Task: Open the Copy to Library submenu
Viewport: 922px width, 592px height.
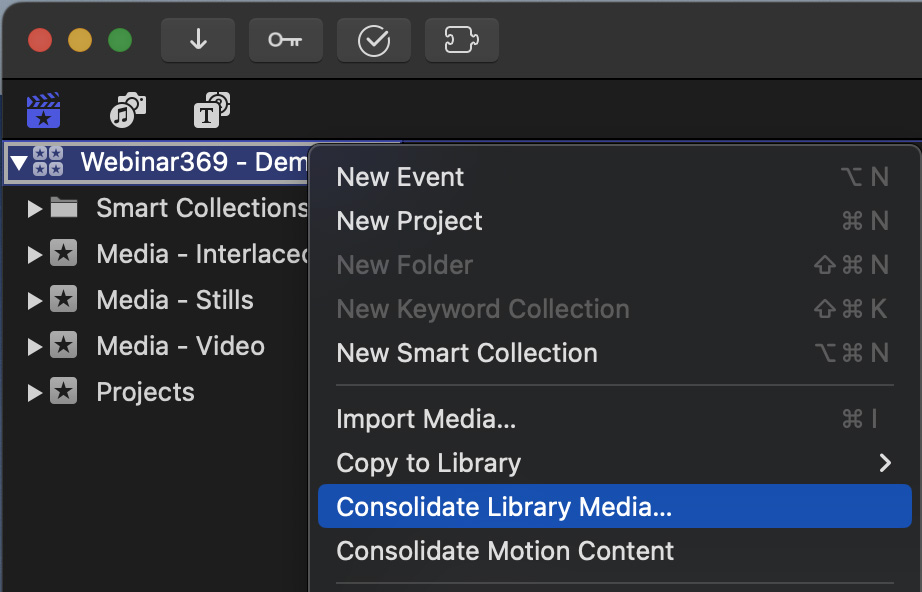Action: coord(428,463)
